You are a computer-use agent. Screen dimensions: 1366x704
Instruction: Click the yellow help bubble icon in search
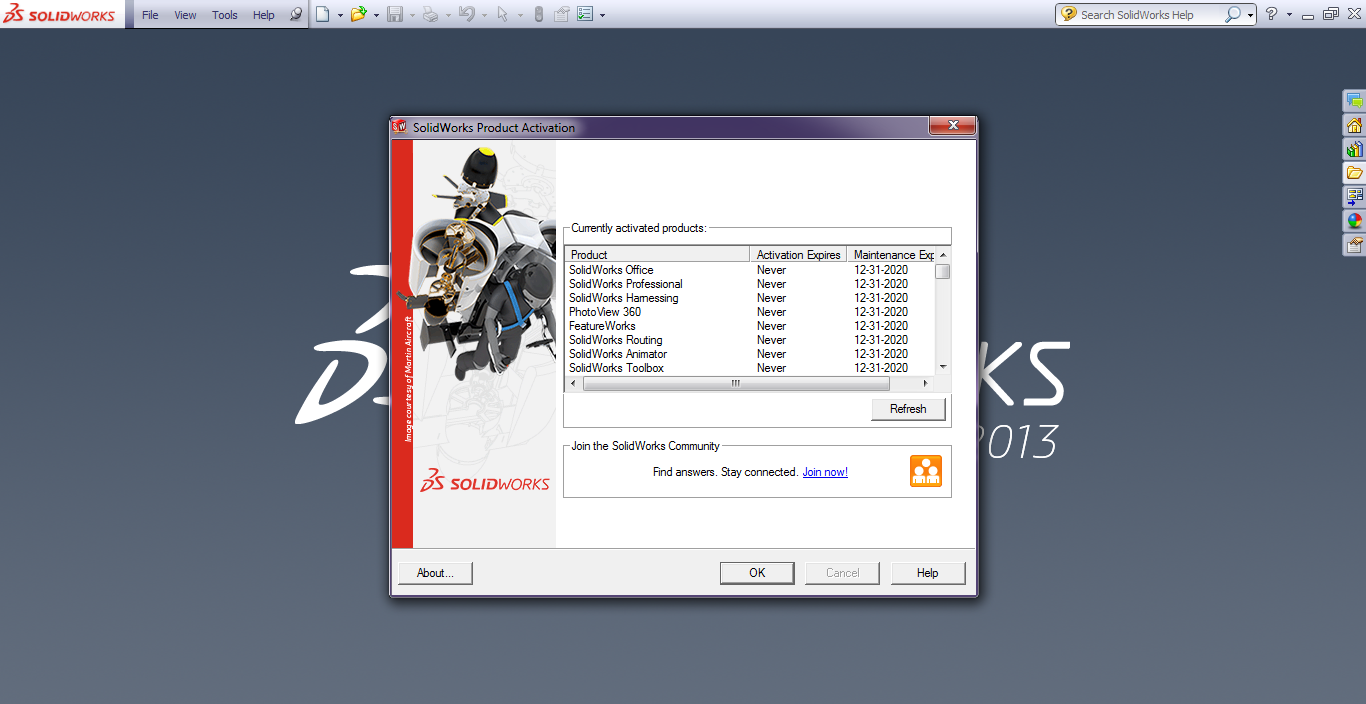[1069, 14]
